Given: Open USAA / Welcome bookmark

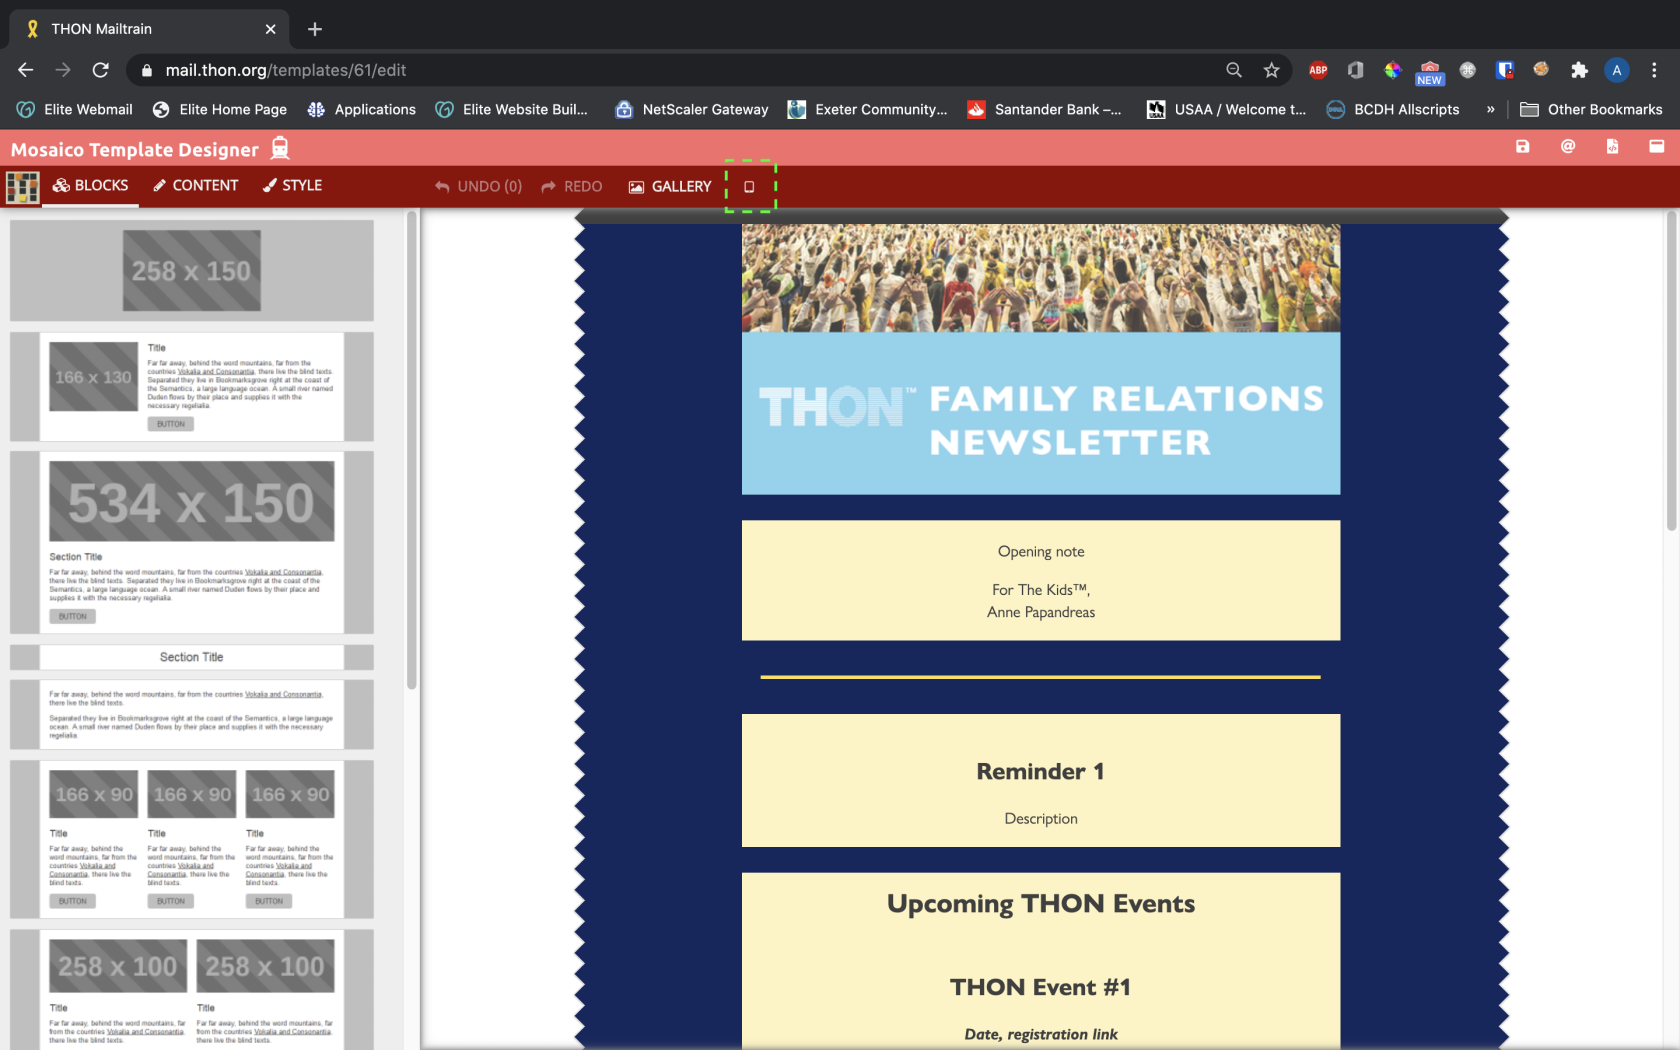Looking at the screenshot, I should click(x=1227, y=109).
